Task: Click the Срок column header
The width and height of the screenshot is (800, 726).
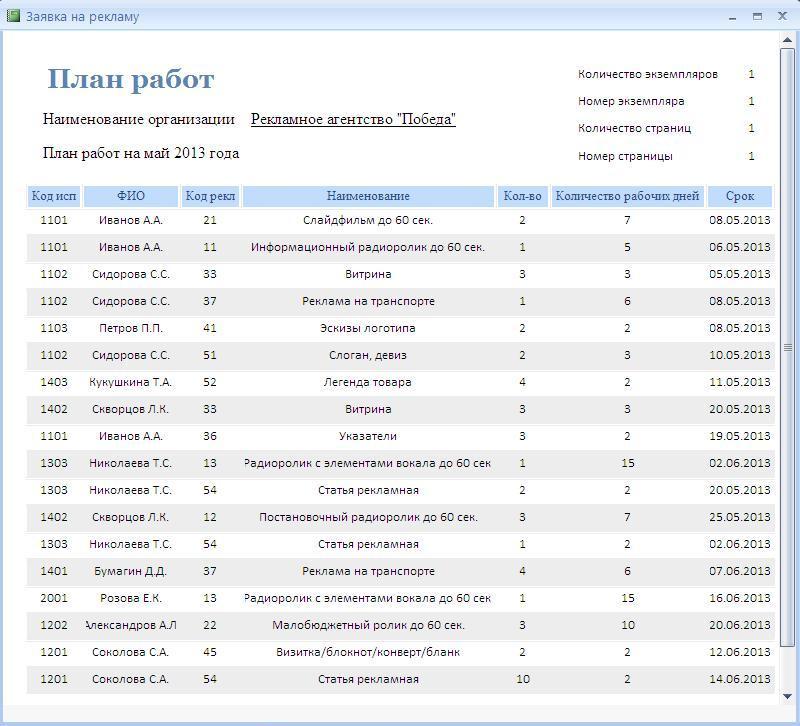Action: pyautogui.click(x=740, y=196)
